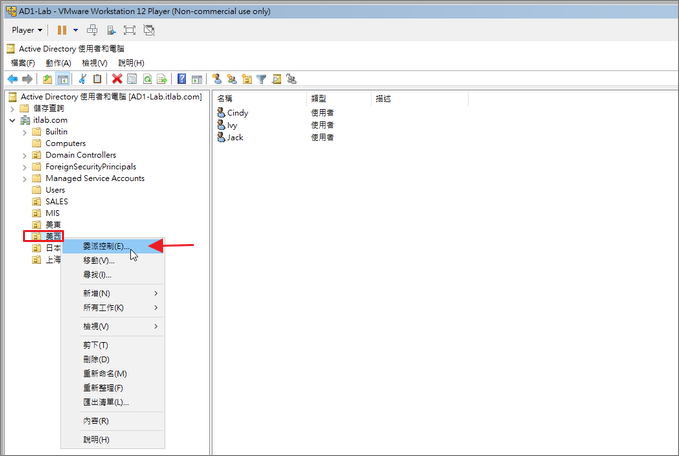Open the power options arrow beside pause
679x456 pixels.
coord(75,30)
